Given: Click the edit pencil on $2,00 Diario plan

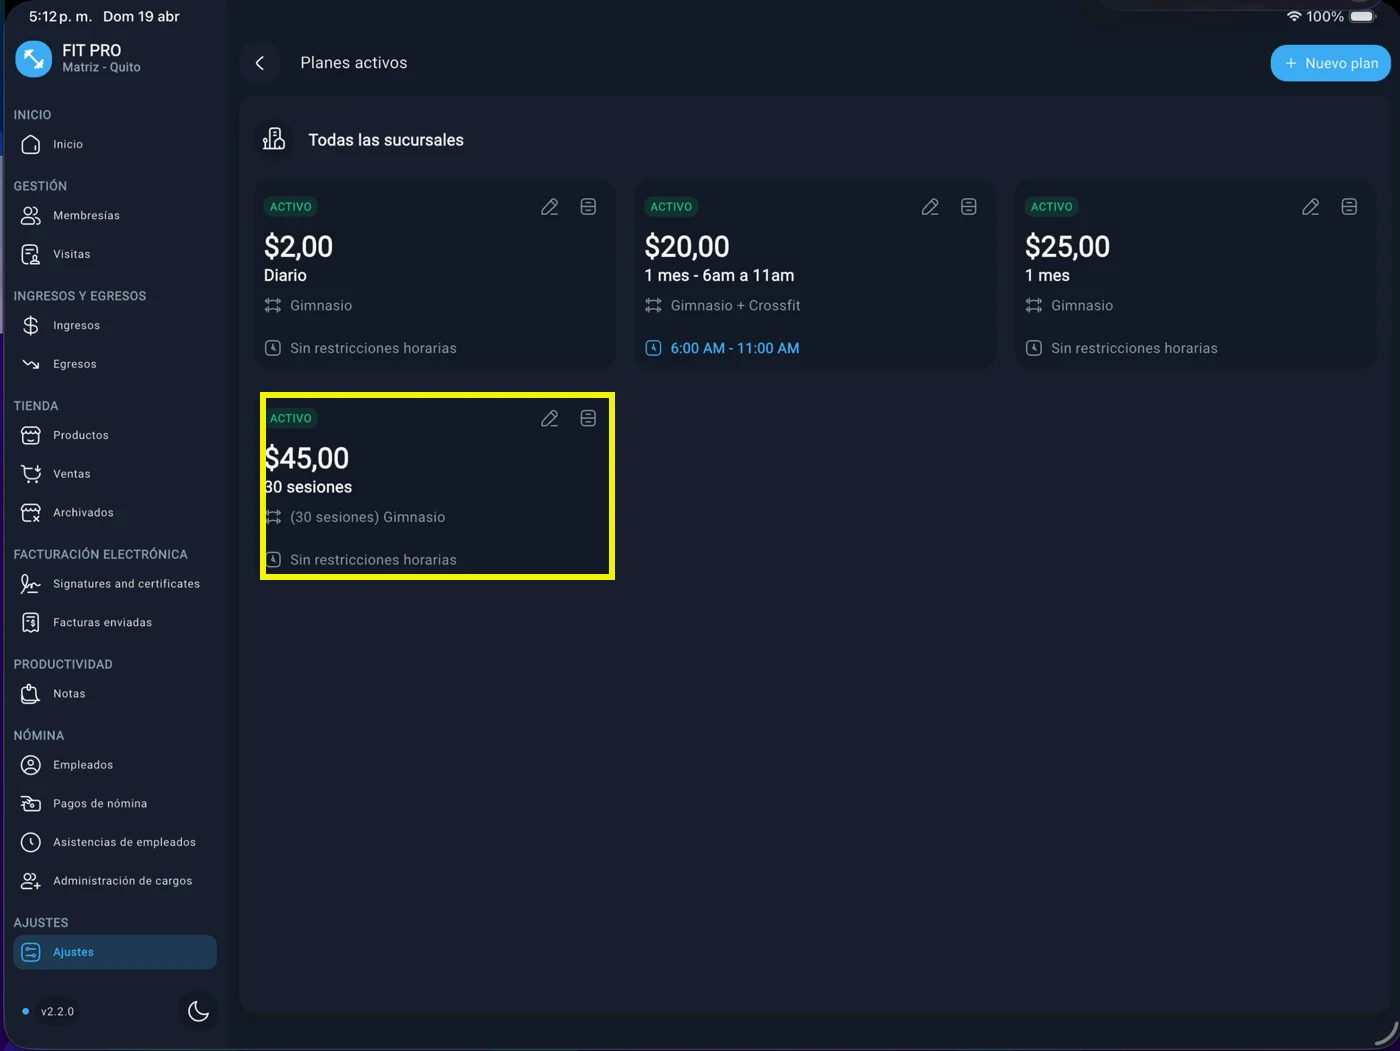Looking at the screenshot, I should [549, 207].
